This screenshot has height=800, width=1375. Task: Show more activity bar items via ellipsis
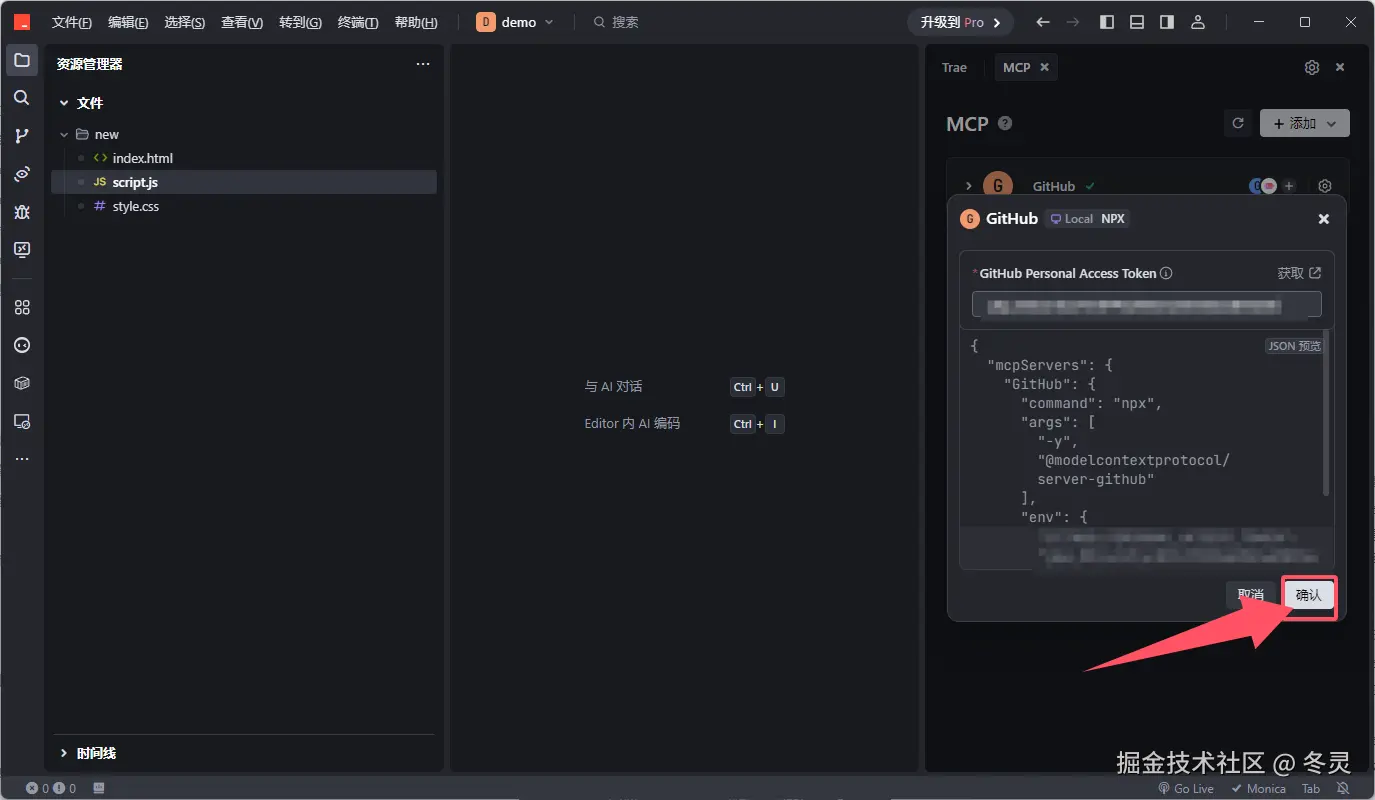click(x=22, y=459)
